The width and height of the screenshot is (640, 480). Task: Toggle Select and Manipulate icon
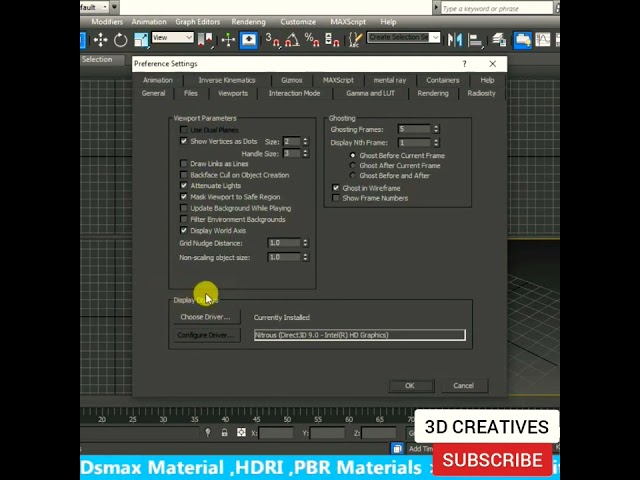click(x=228, y=40)
